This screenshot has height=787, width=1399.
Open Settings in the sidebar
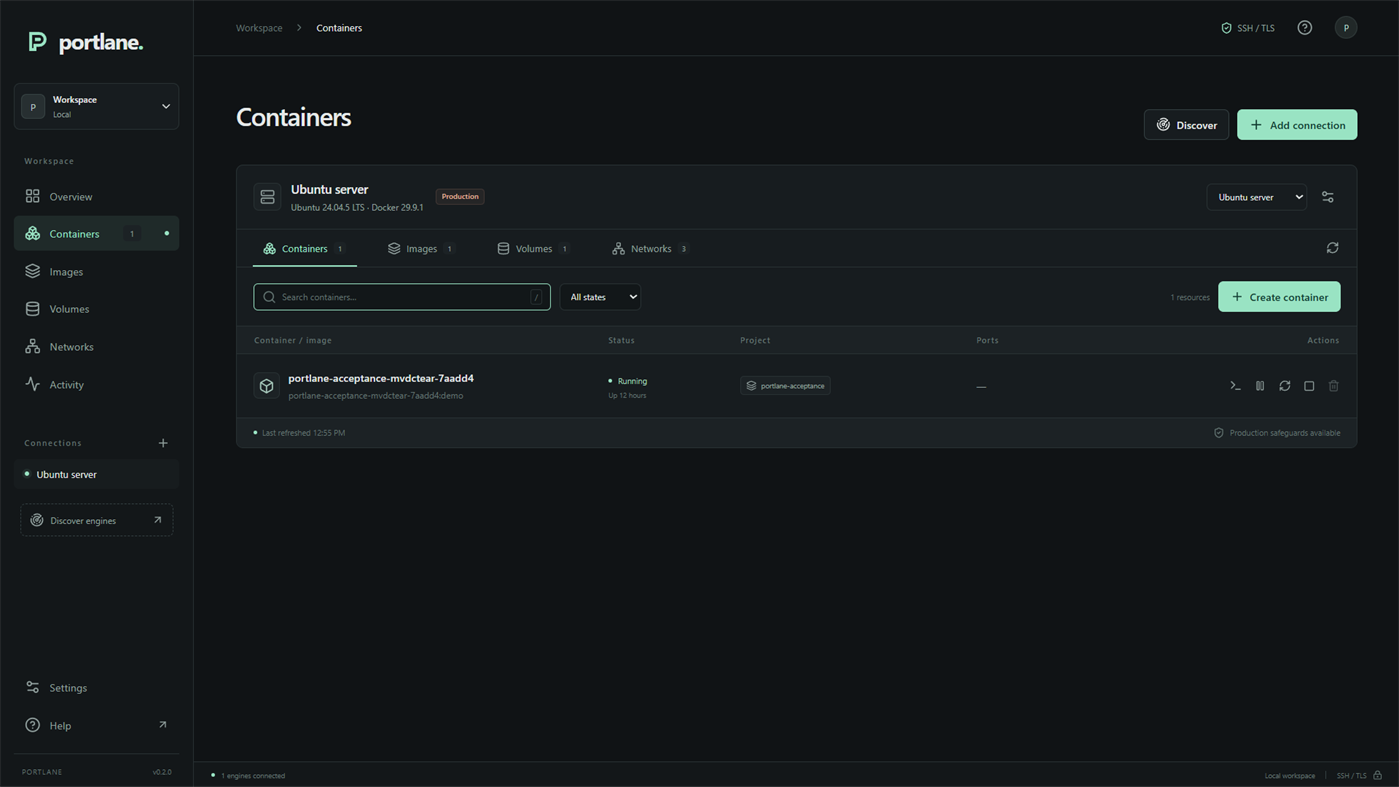(96, 688)
